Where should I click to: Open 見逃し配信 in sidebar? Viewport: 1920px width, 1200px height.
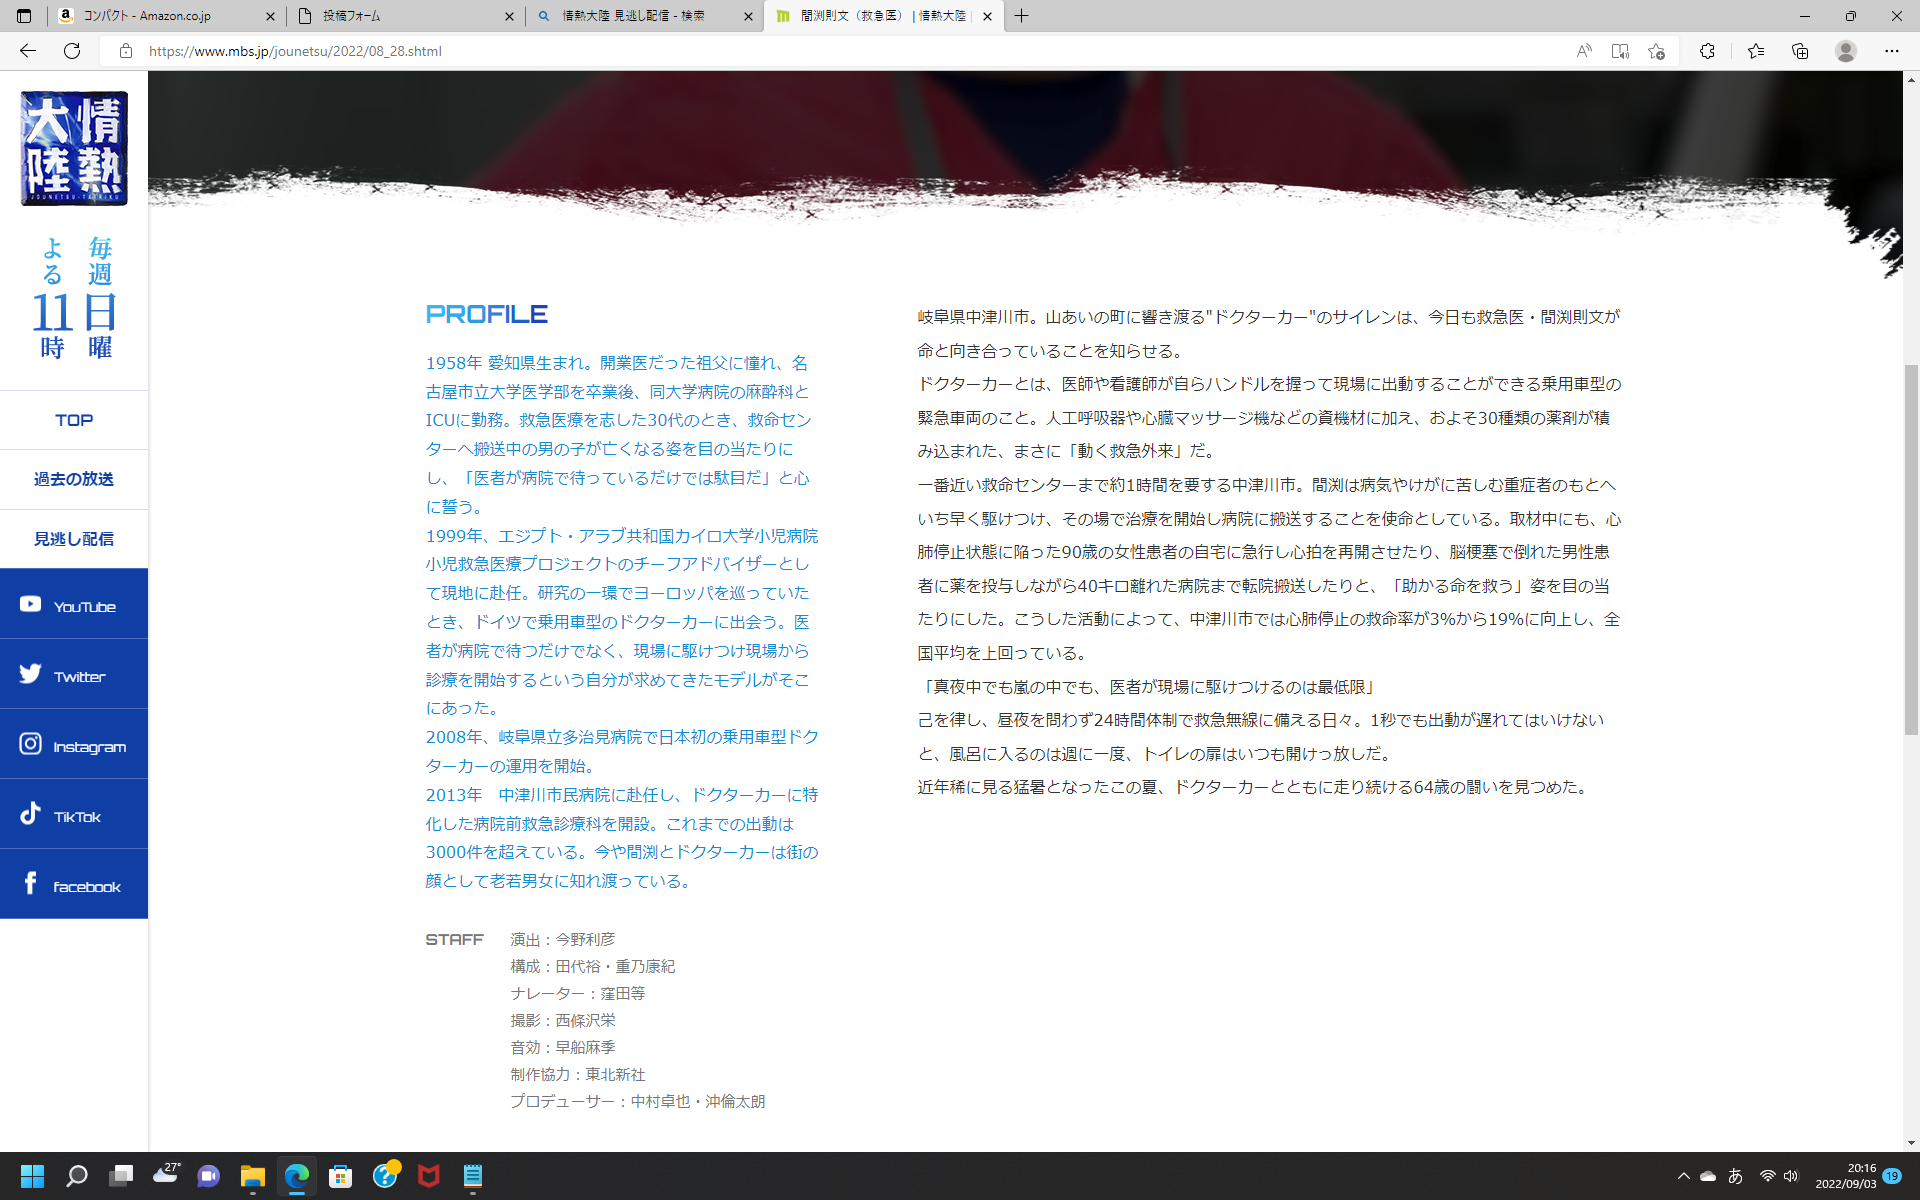74,539
